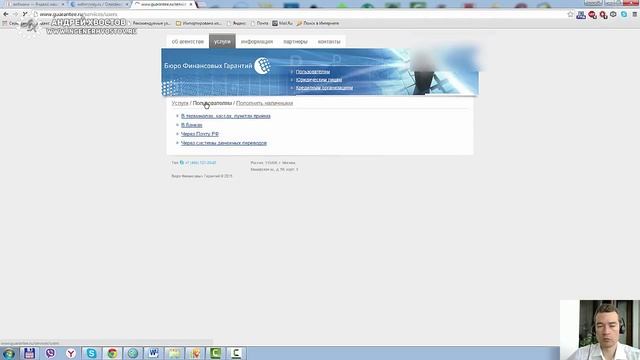Click the first red extension icon with badge
Image resolution: width=640 pixels, height=360 pixels.
(592, 15)
